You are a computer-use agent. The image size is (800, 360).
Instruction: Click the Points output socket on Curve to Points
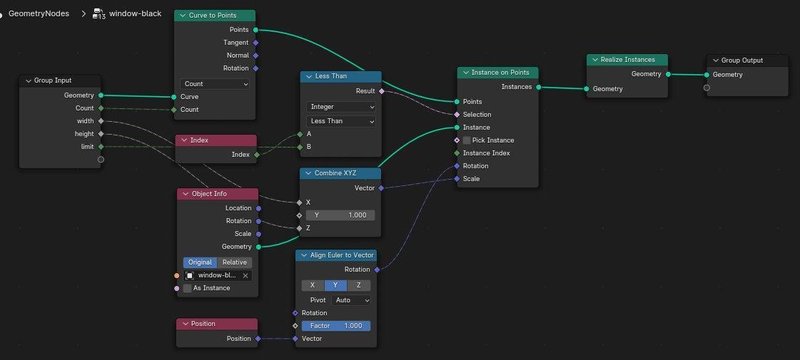(256, 30)
